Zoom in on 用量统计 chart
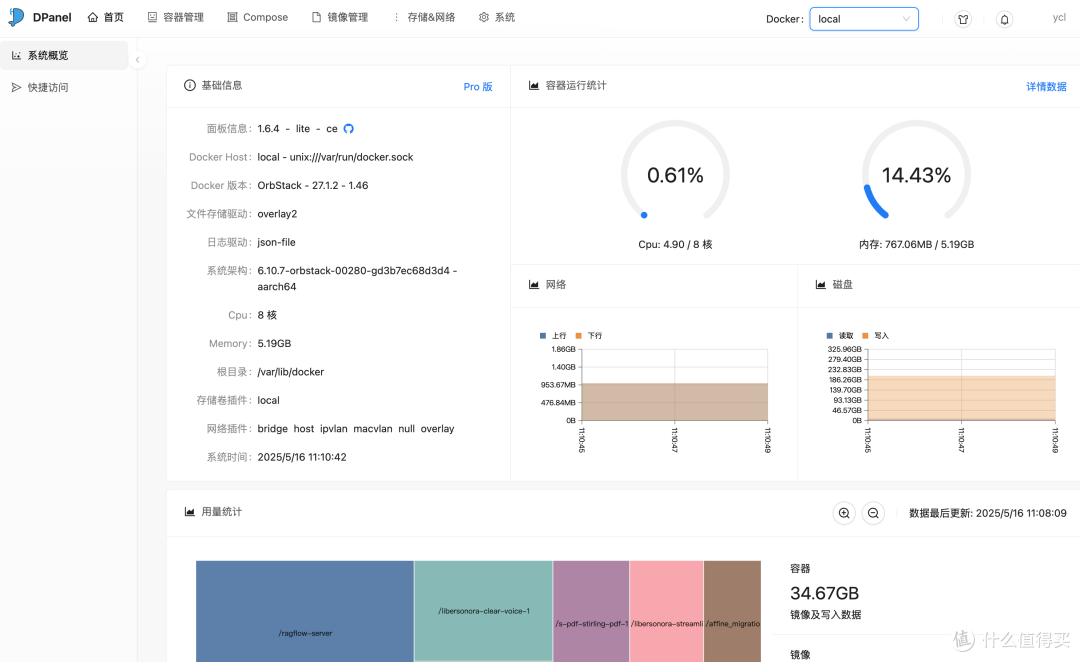The image size is (1080, 662). click(844, 512)
